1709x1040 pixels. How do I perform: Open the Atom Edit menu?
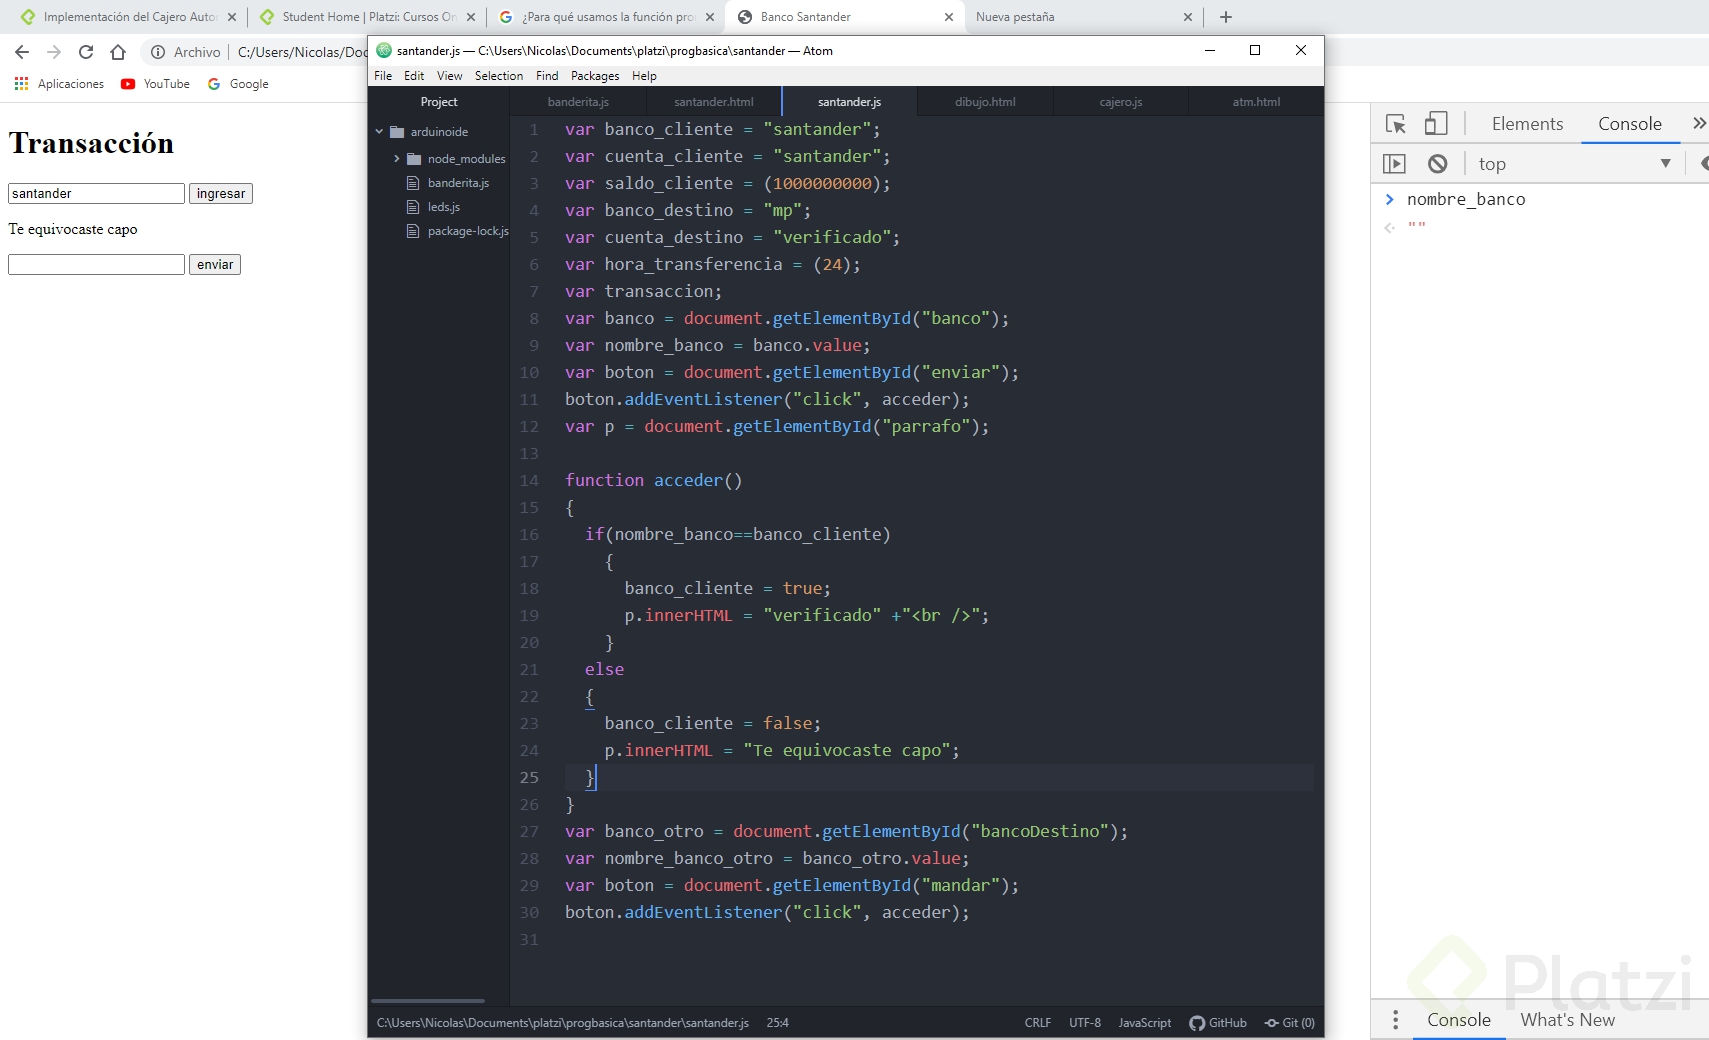(414, 76)
